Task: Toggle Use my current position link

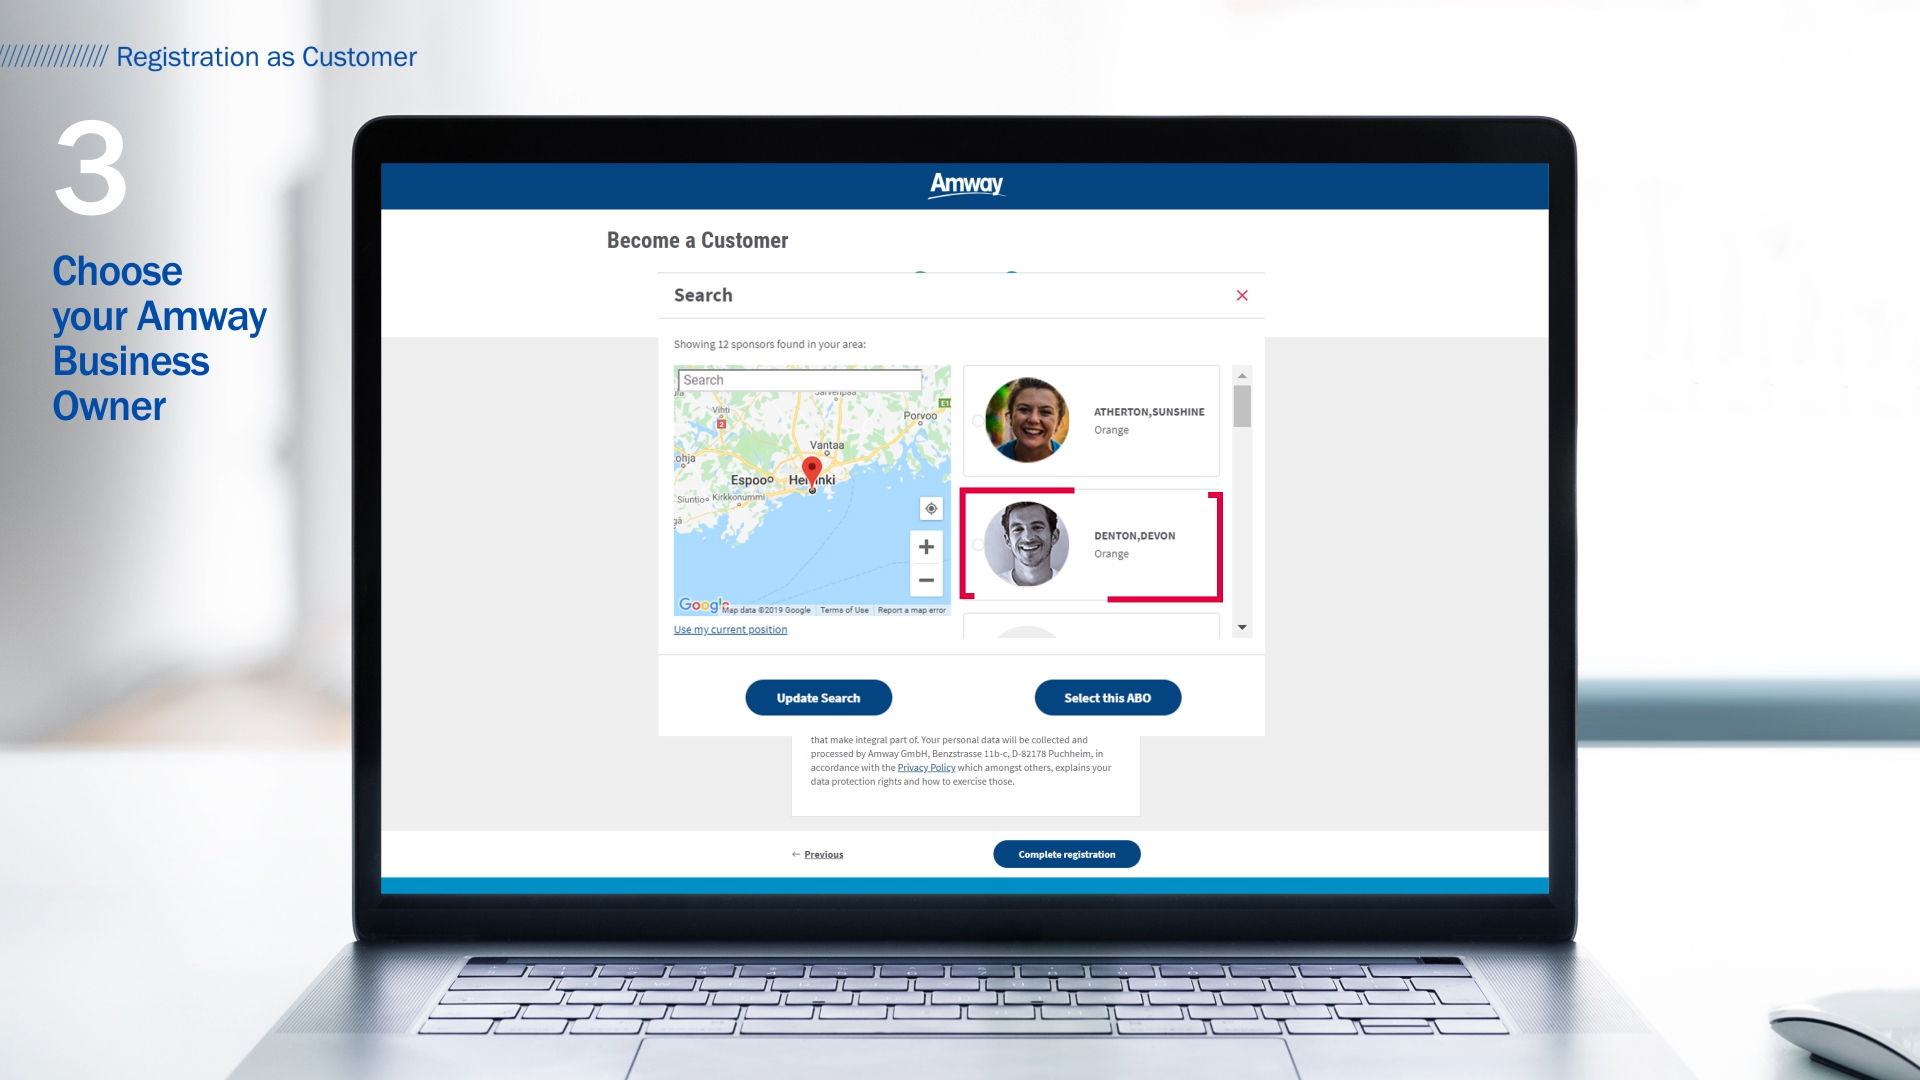Action: pyautogui.click(x=731, y=629)
